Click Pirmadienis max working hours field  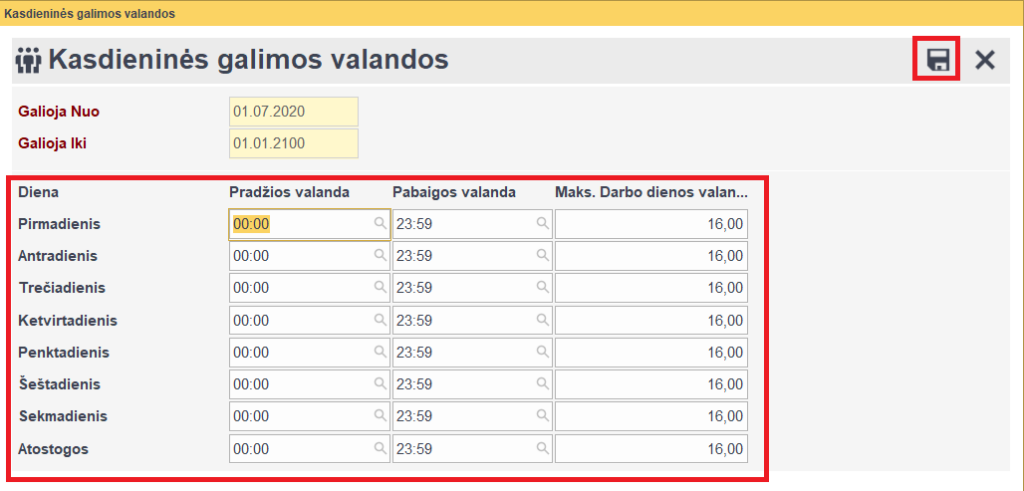651,225
